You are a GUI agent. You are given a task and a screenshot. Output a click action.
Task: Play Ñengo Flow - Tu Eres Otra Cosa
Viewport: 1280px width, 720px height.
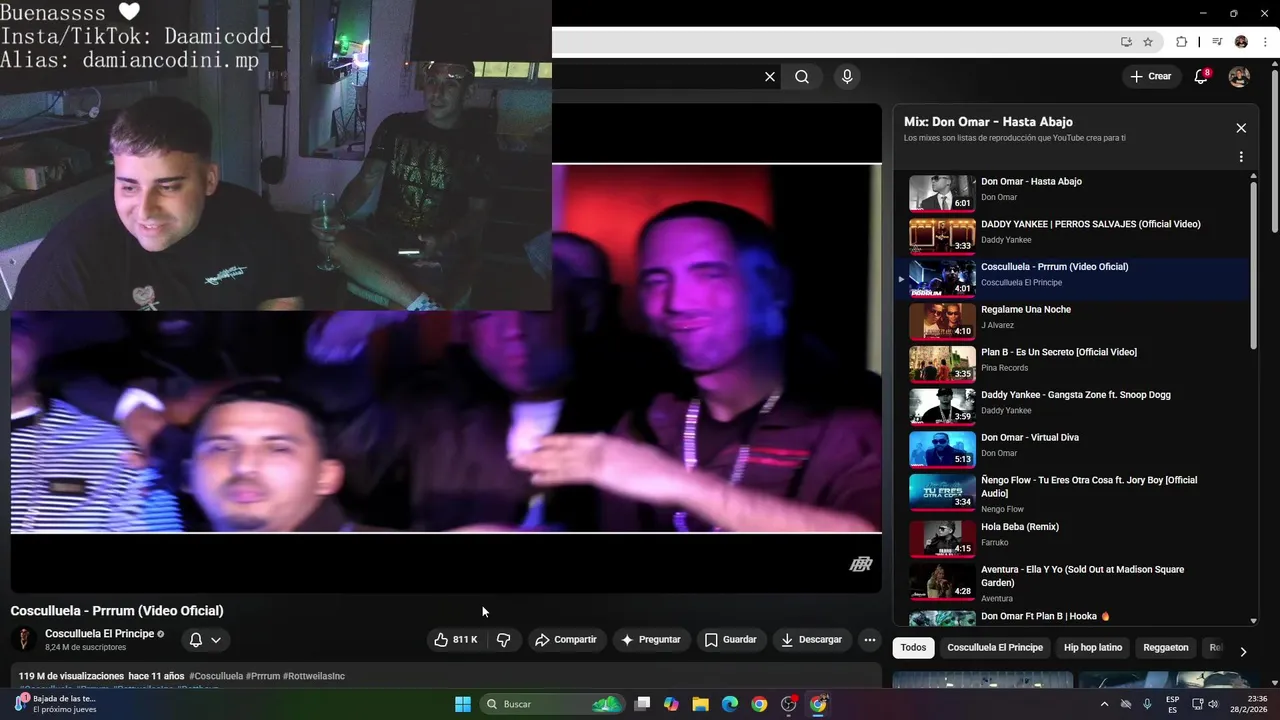click(x=1073, y=493)
